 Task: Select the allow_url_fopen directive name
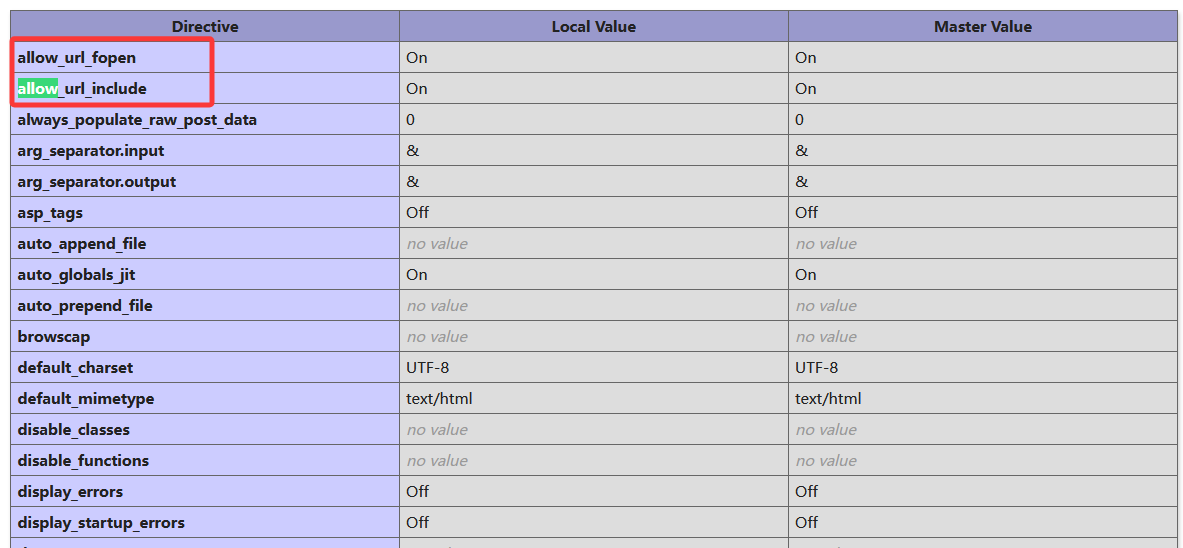click(x=76, y=58)
